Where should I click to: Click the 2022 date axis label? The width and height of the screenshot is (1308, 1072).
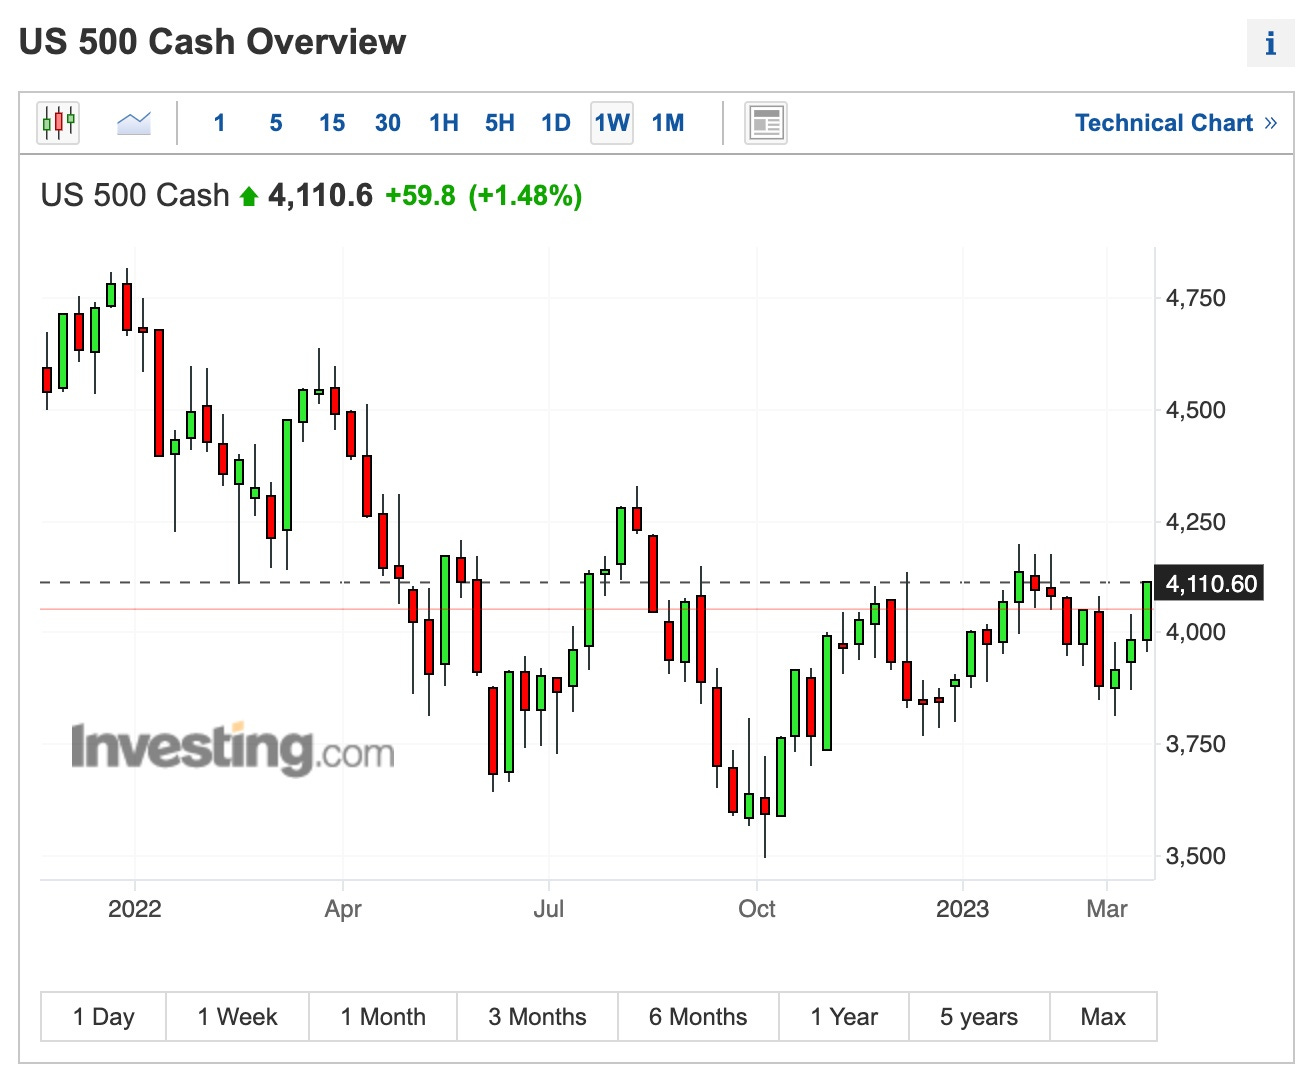[x=135, y=909]
